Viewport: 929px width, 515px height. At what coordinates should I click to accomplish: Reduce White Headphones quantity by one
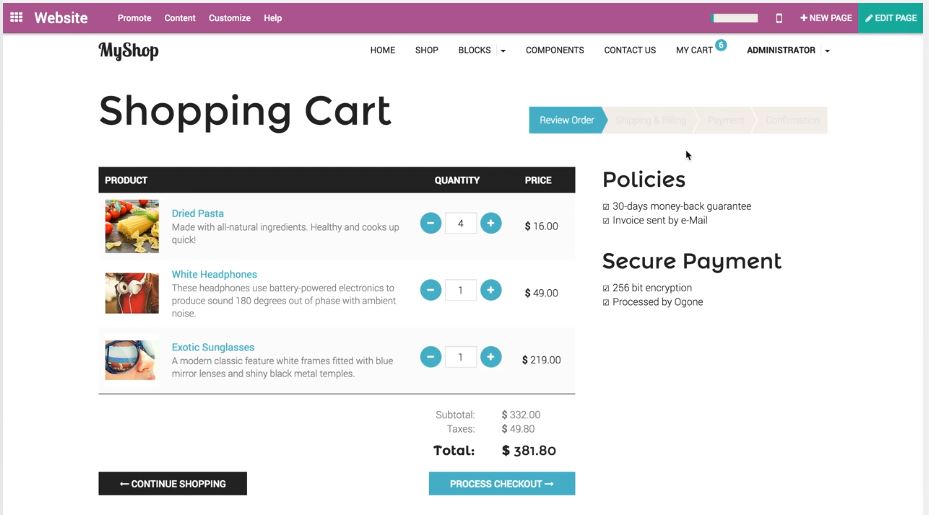pos(431,290)
